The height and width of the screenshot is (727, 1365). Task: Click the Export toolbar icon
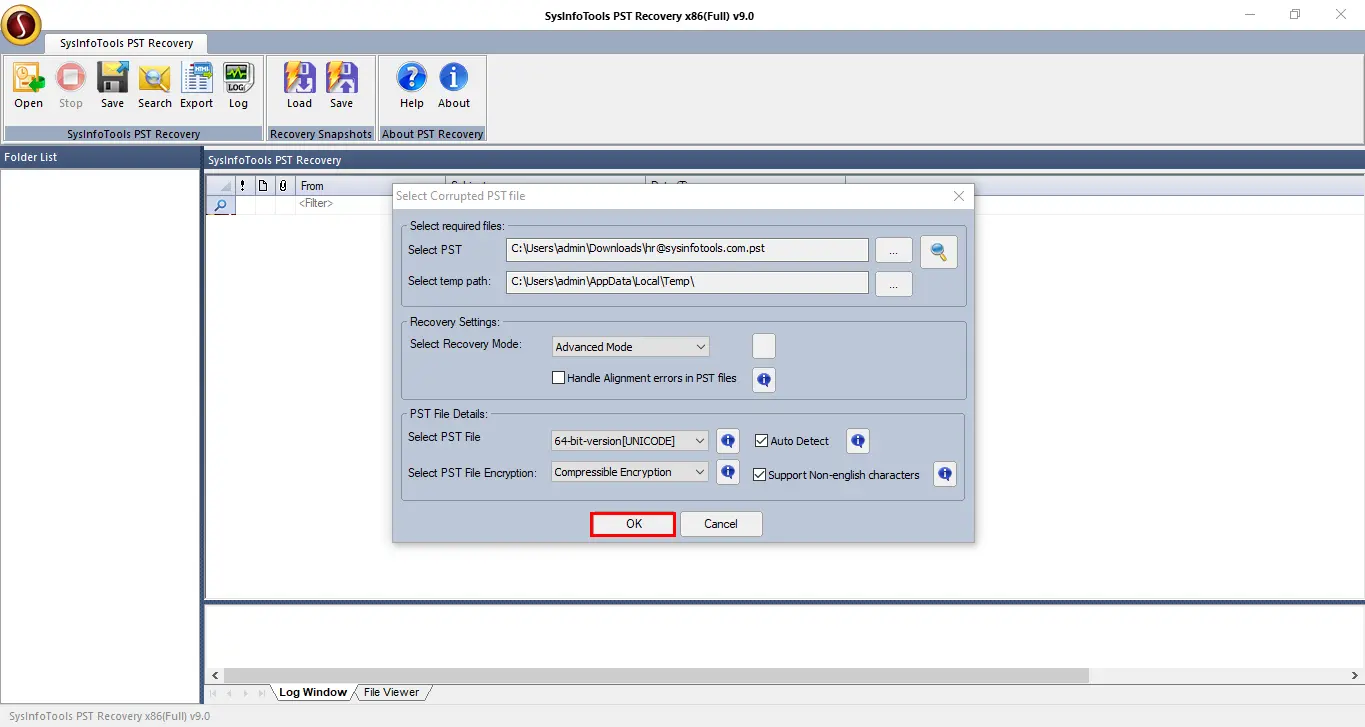click(197, 85)
